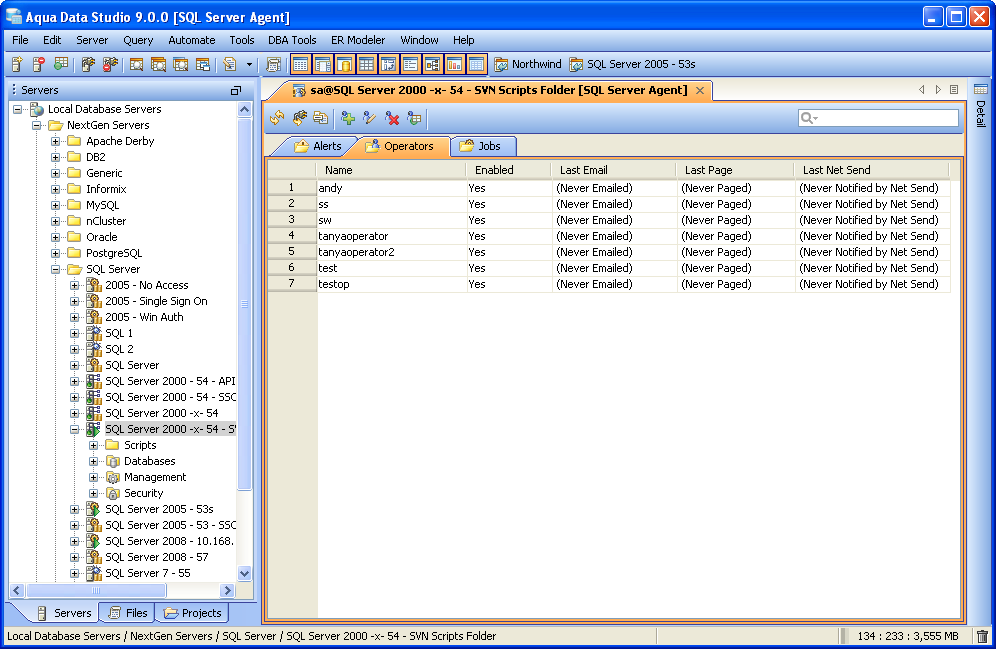Sort by the Name column header
The width and height of the screenshot is (996, 649).
pos(391,170)
